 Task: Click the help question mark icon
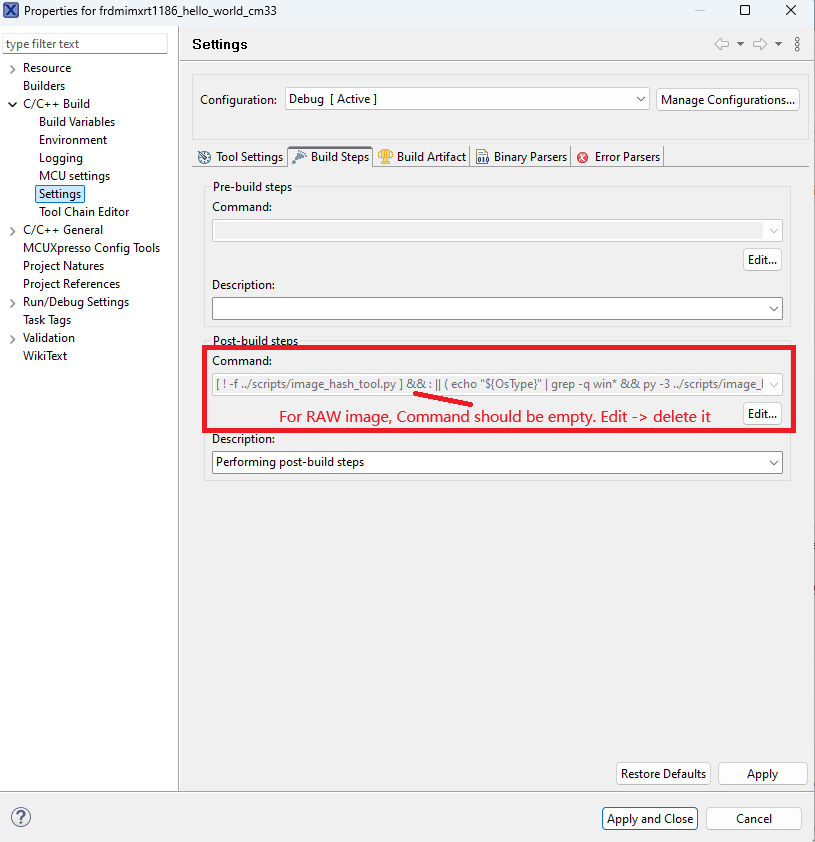pyautogui.click(x=20, y=817)
